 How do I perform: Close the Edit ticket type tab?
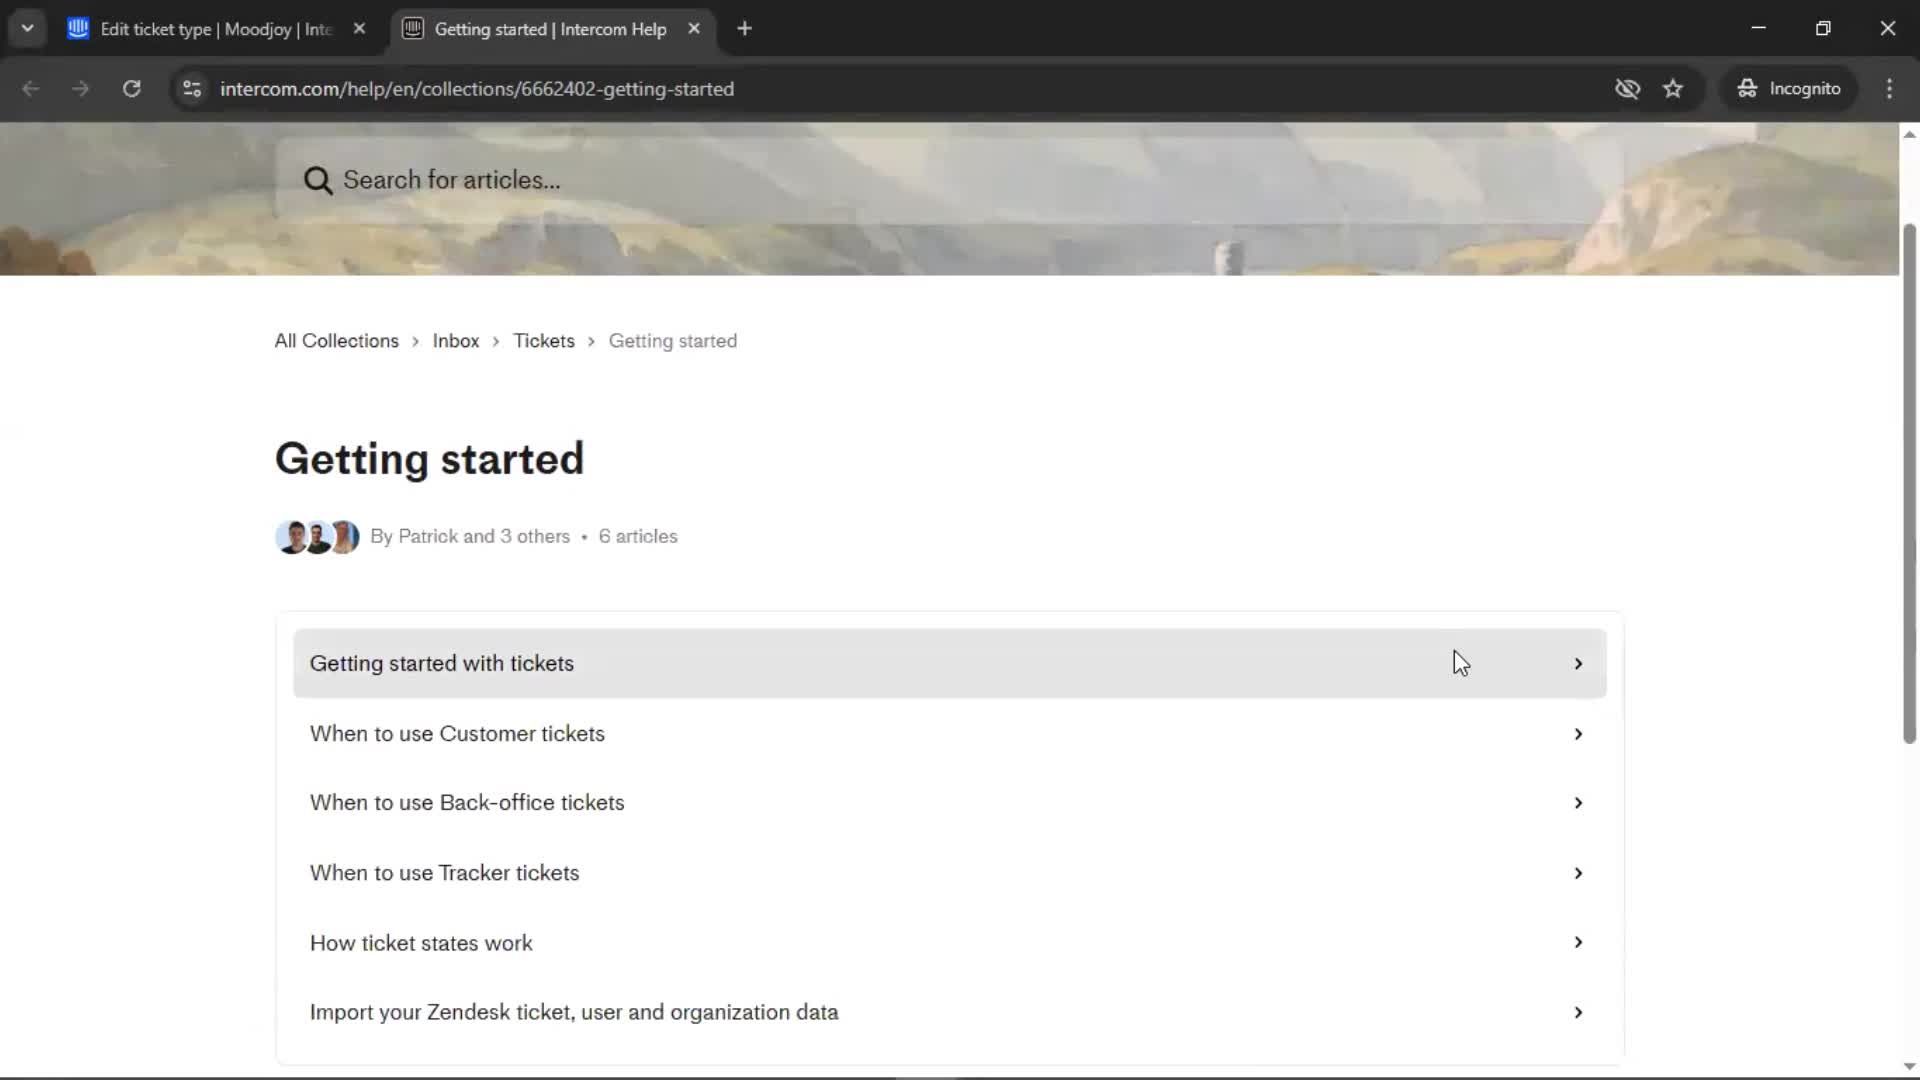pyautogui.click(x=360, y=29)
